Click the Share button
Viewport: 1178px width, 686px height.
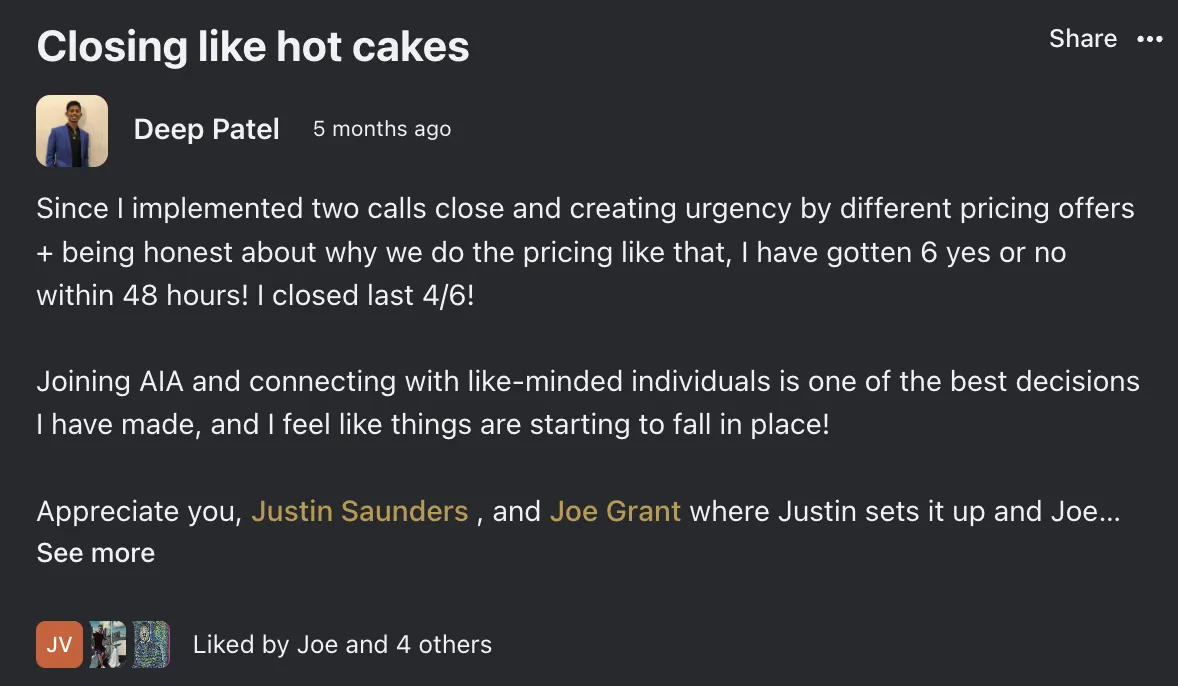pos(1082,39)
